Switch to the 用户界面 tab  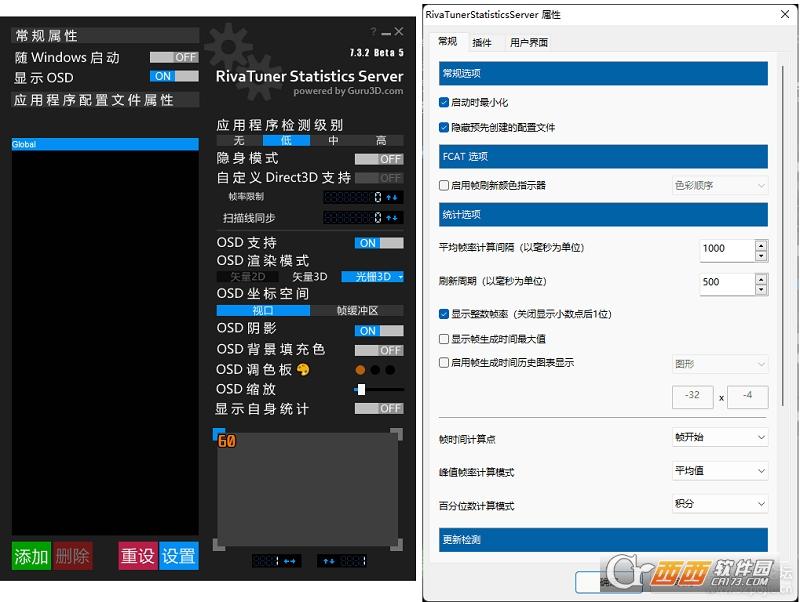click(x=529, y=42)
